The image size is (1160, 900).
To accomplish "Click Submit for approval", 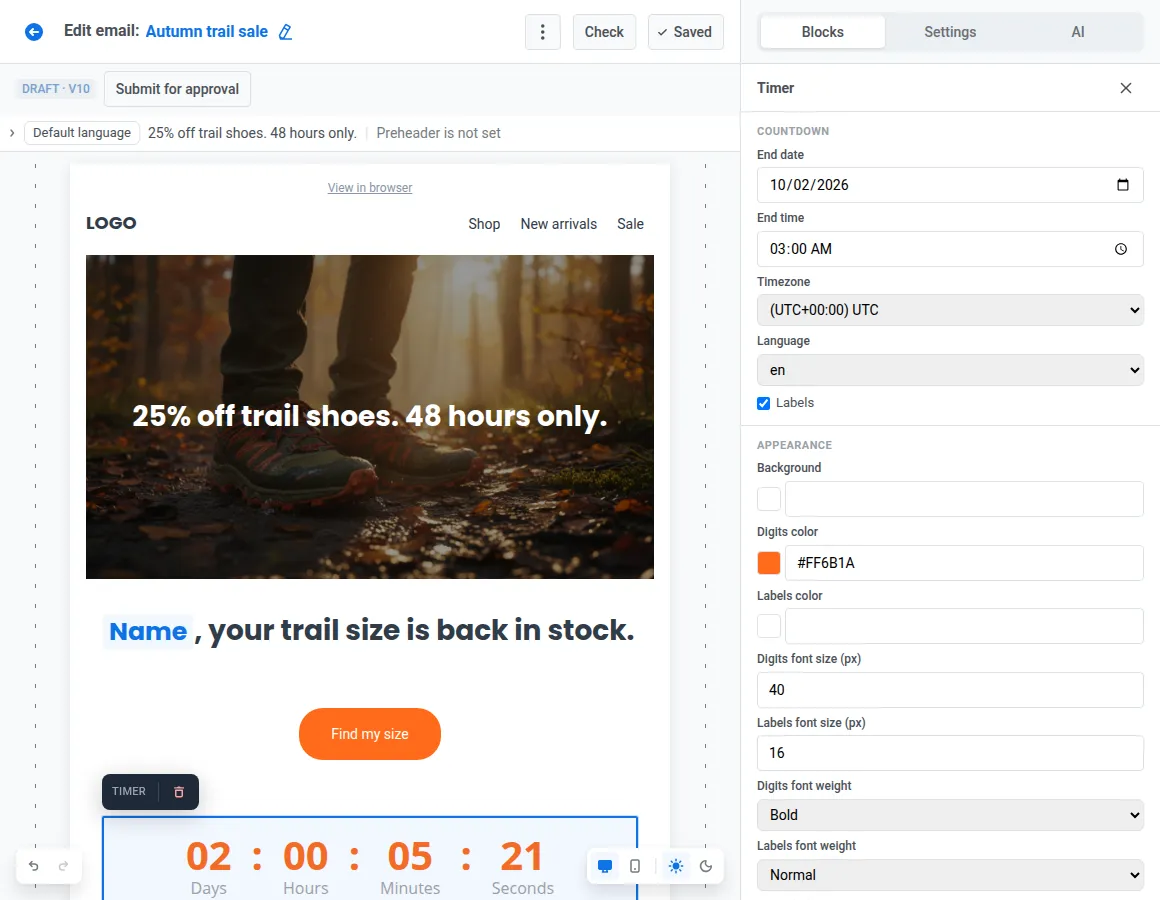I will (x=178, y=89).
